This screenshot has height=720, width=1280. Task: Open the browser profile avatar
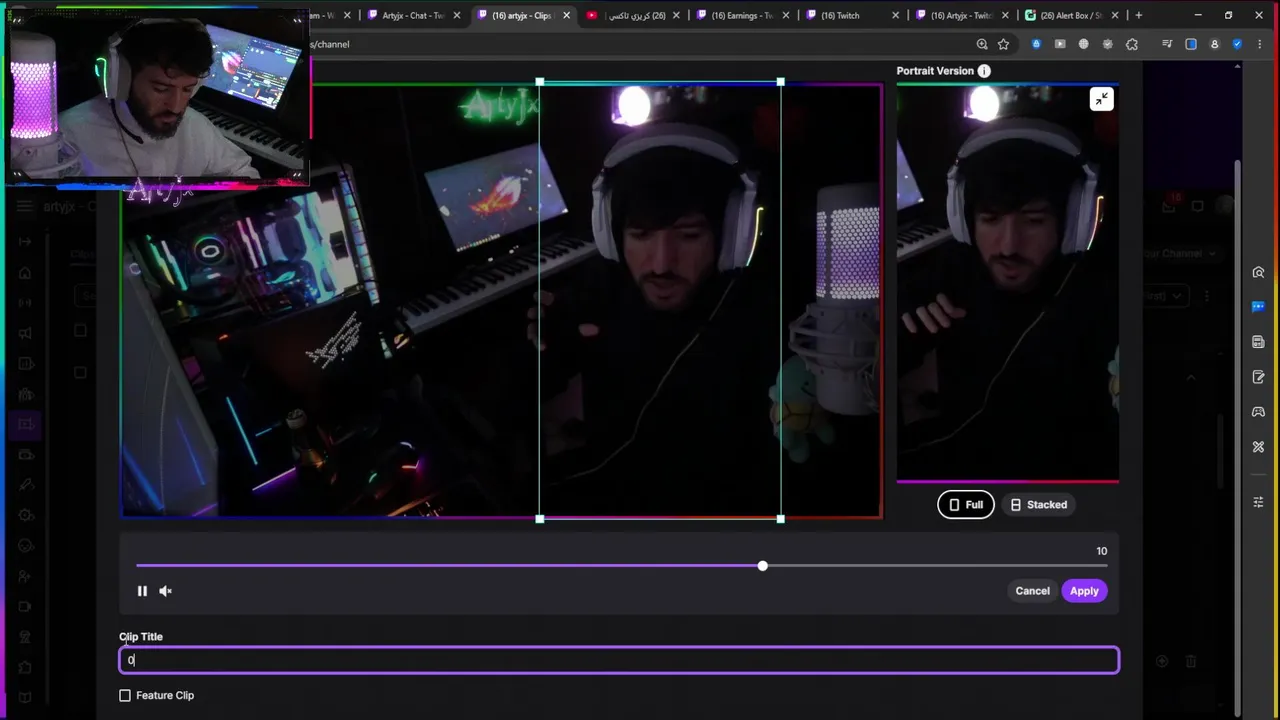coord(1214,44)
